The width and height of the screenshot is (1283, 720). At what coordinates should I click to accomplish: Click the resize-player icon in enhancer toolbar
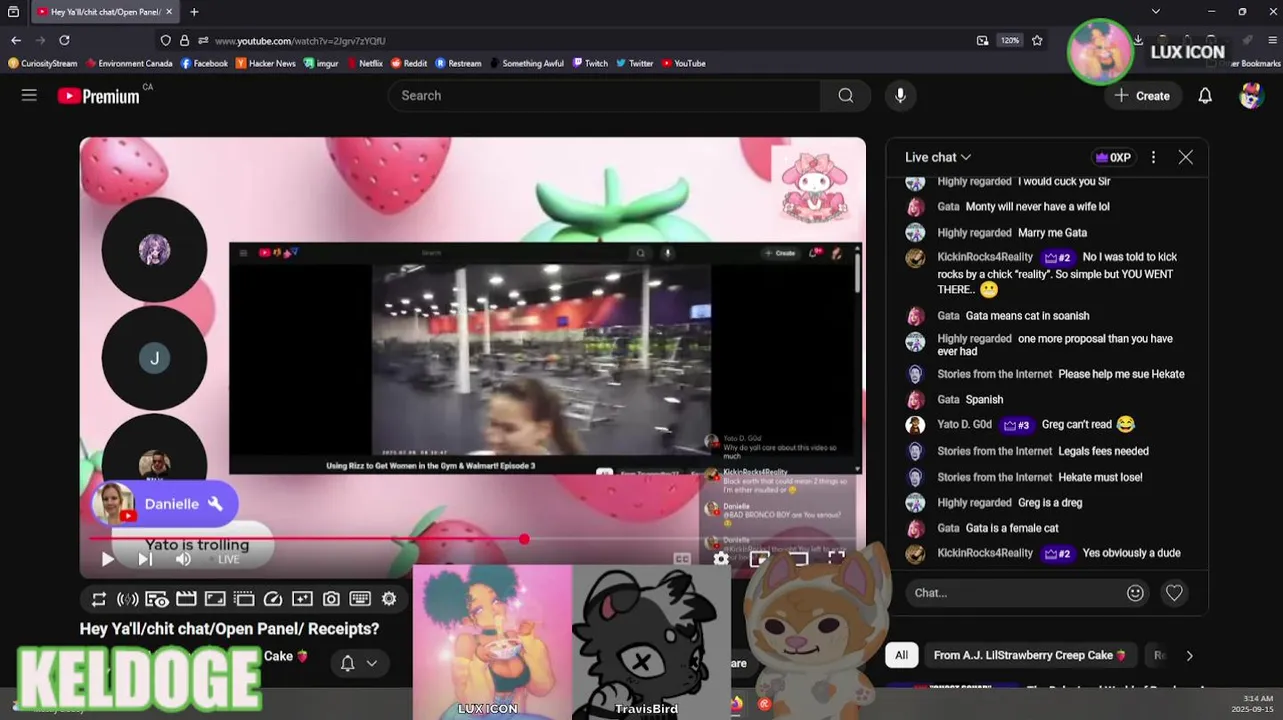pos(215,599)
